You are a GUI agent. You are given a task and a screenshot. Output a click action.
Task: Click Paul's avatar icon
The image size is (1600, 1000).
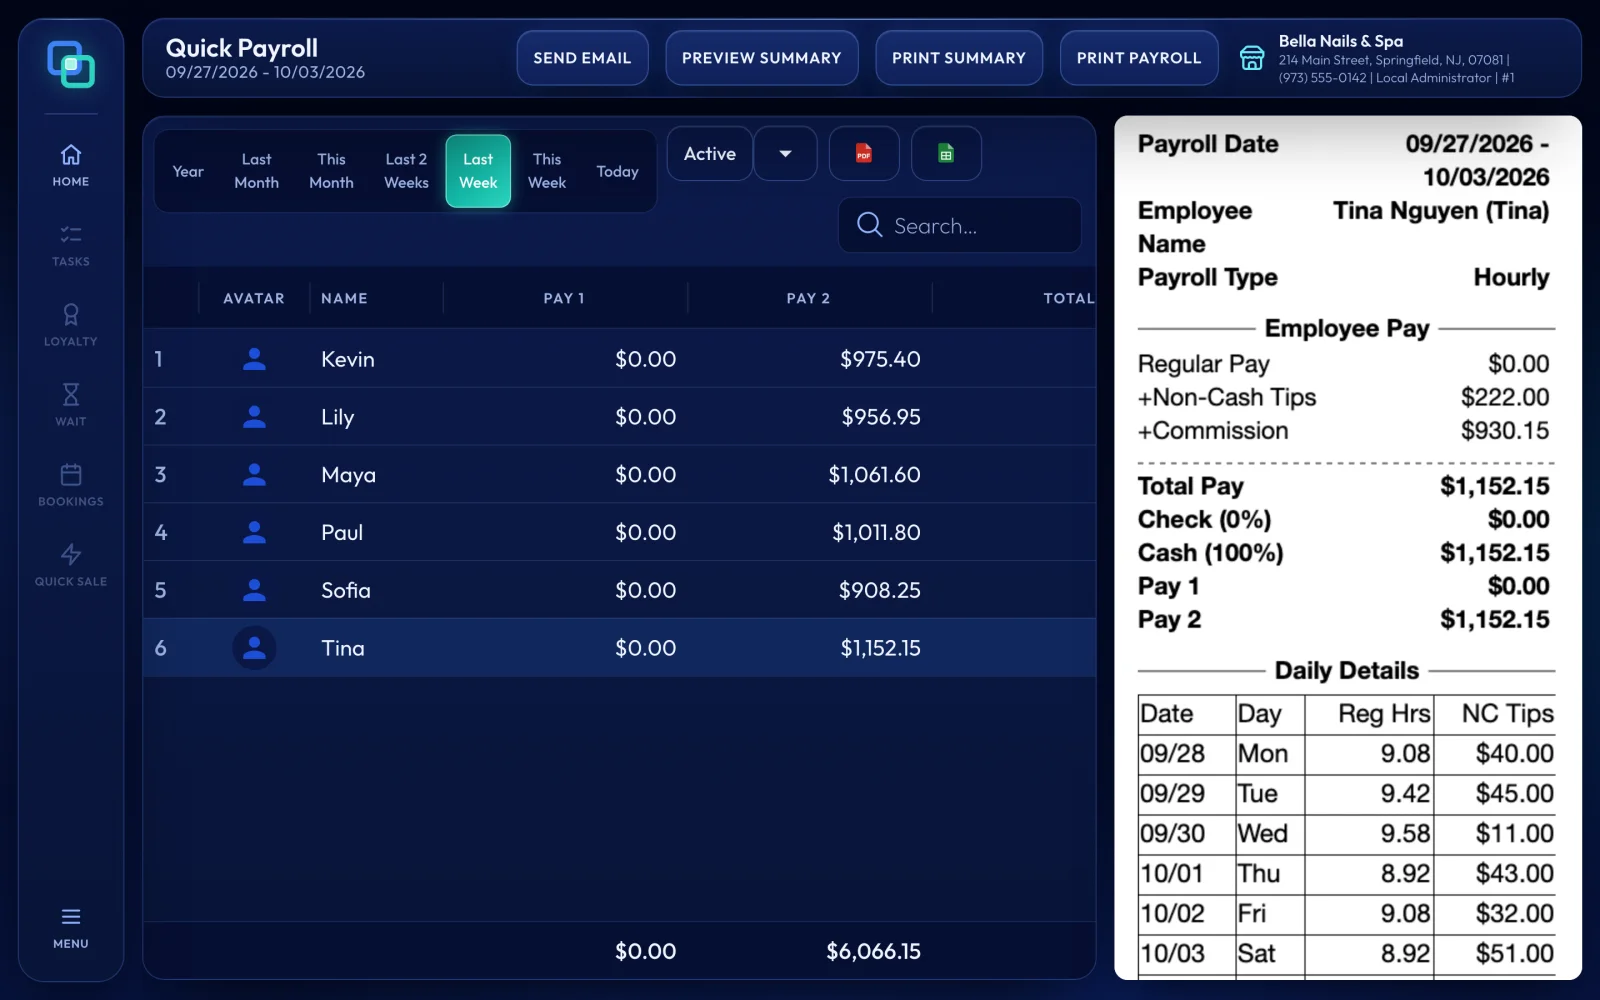point(254,532)
